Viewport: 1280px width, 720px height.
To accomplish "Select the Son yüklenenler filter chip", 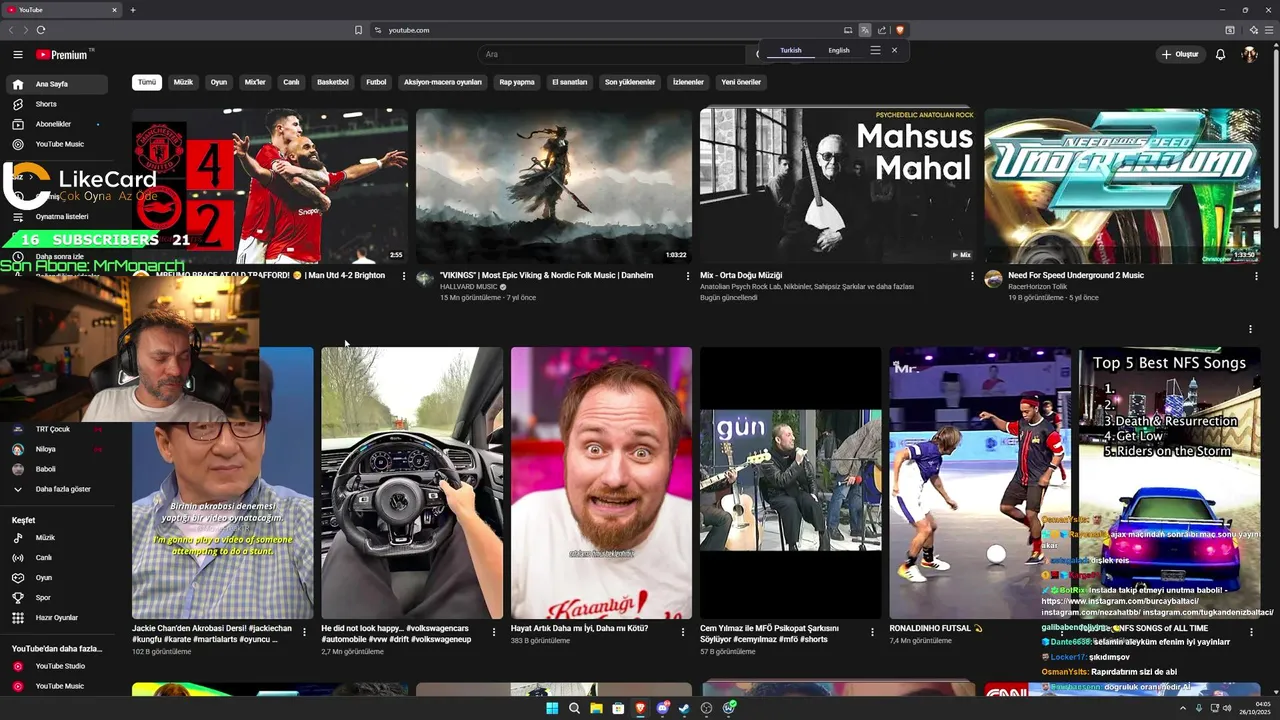I will click(x=630, y=82).
